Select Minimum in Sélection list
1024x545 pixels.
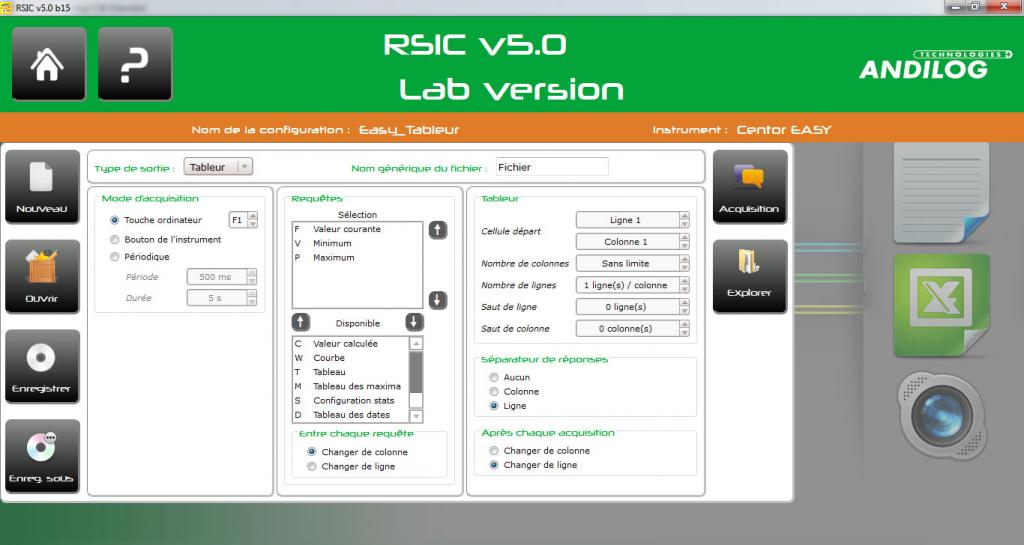click(x=357, y=243)
